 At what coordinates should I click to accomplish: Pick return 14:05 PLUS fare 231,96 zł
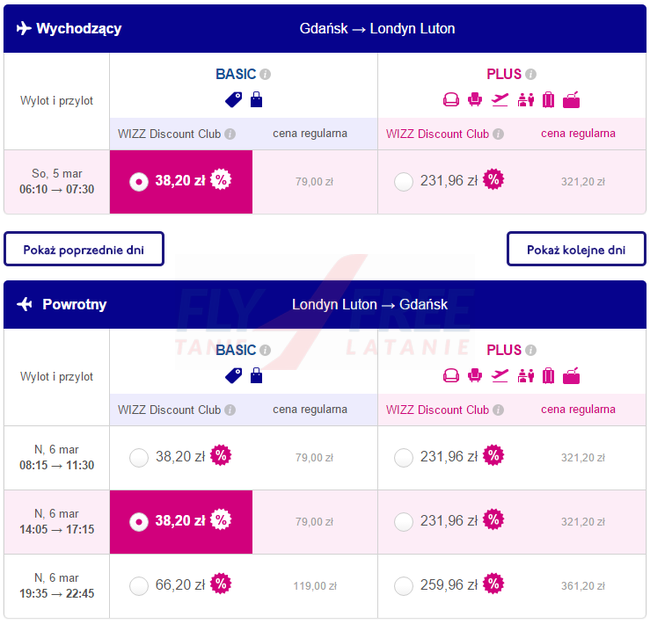pos(403,521)
